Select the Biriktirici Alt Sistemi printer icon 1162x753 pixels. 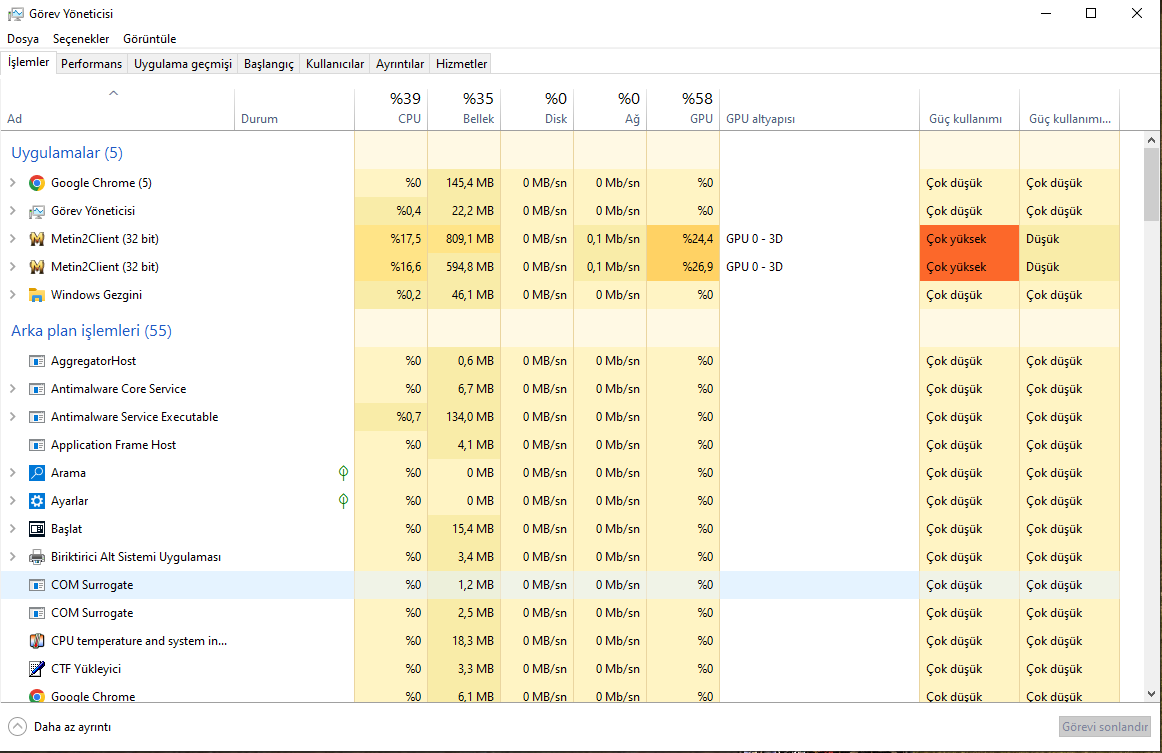click(x=37, y=557)
